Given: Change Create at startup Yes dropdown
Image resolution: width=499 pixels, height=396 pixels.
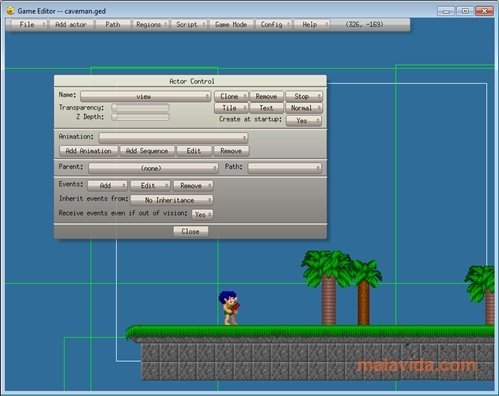Looking at the screenshot, I should coord(304,121).
